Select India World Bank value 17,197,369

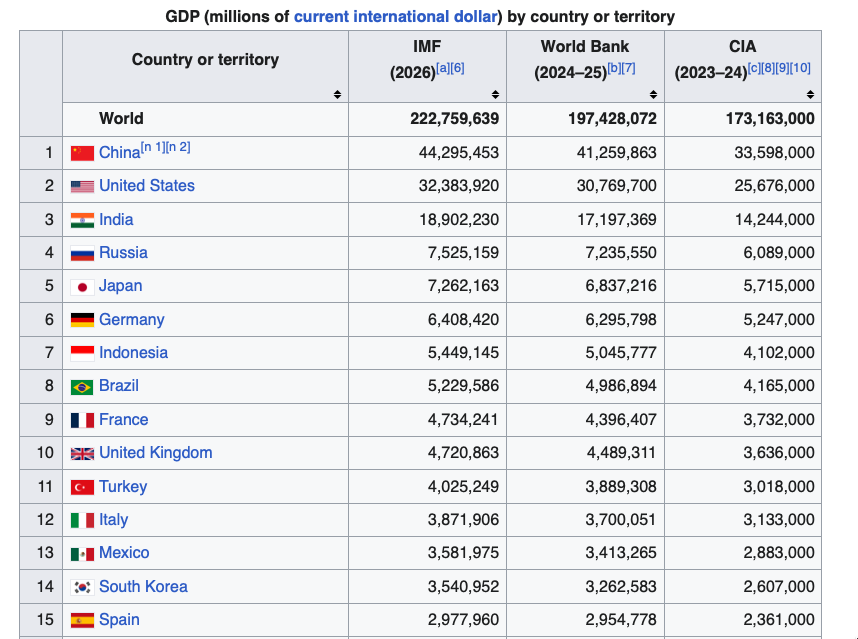(617, 219)
